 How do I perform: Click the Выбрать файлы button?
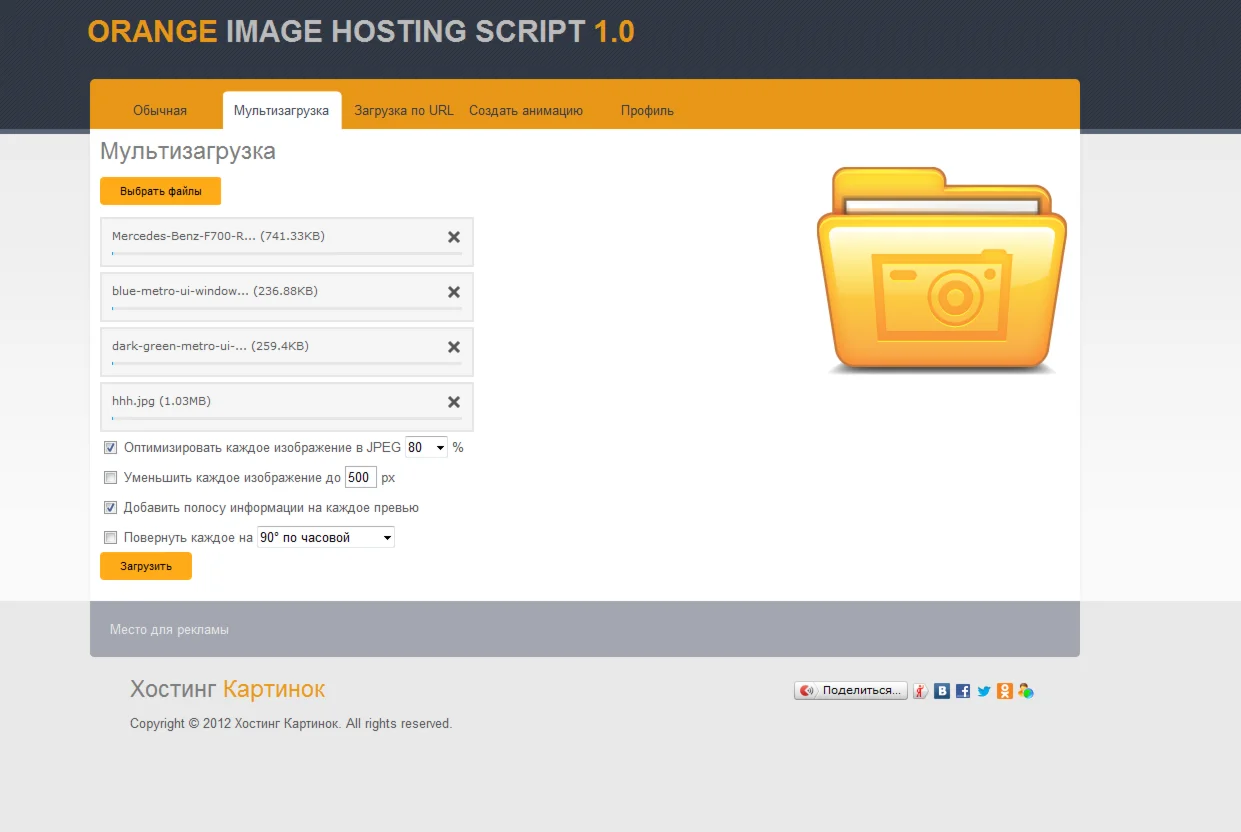click(160, 191)
